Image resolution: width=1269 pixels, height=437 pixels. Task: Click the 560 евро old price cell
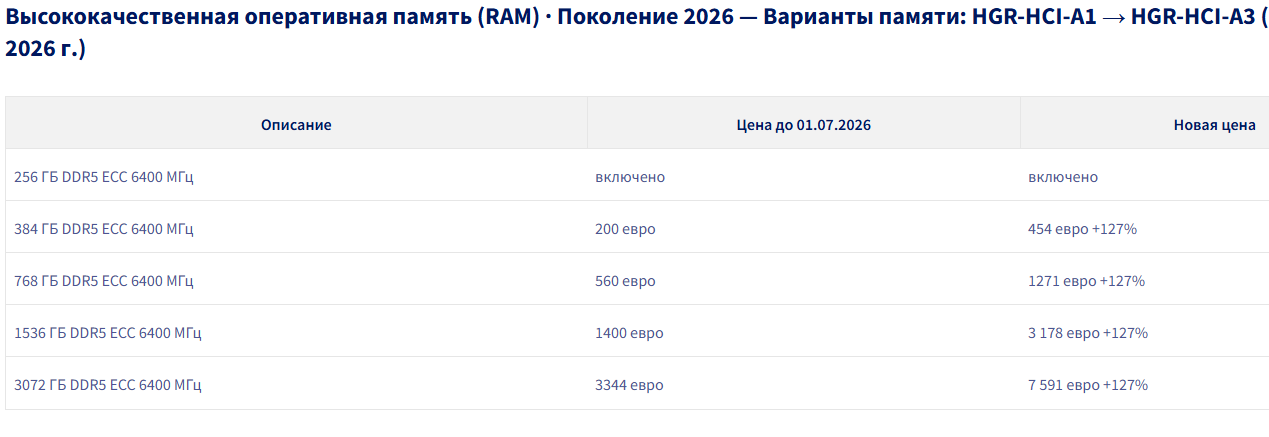click(x=625, y=281)
